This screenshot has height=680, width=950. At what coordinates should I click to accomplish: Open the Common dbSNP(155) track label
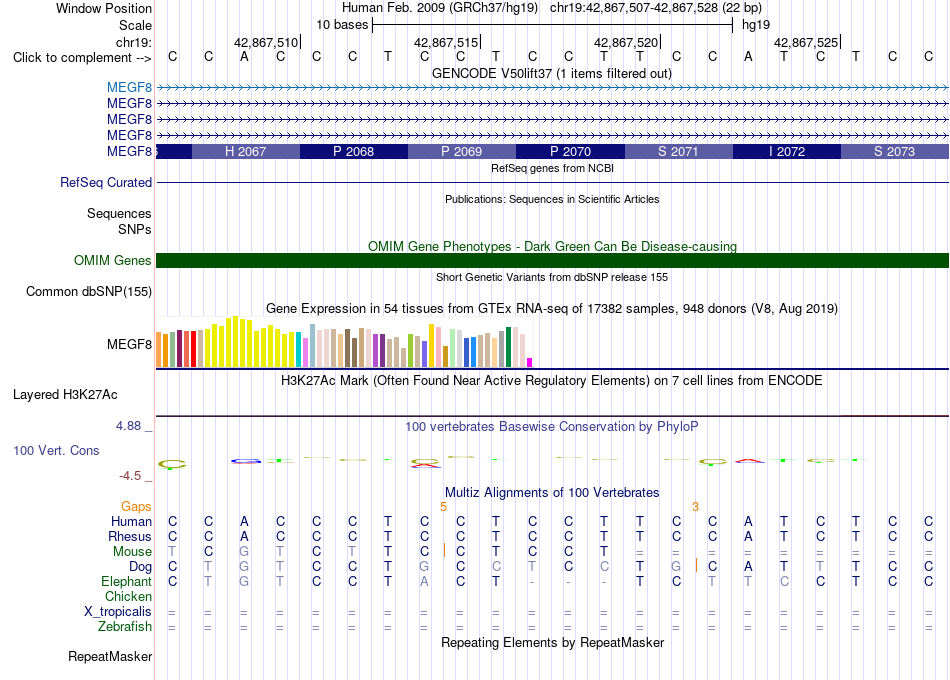click(x=89, y=292)
